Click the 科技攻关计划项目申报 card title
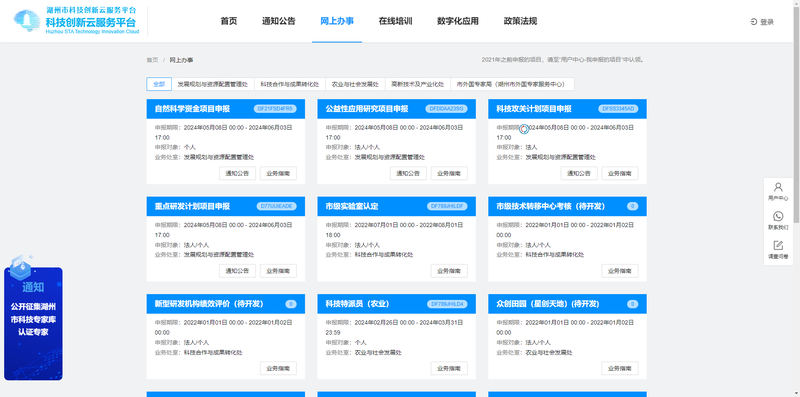Viewport: 800px width, 397px height. click(x=534, y=109)
